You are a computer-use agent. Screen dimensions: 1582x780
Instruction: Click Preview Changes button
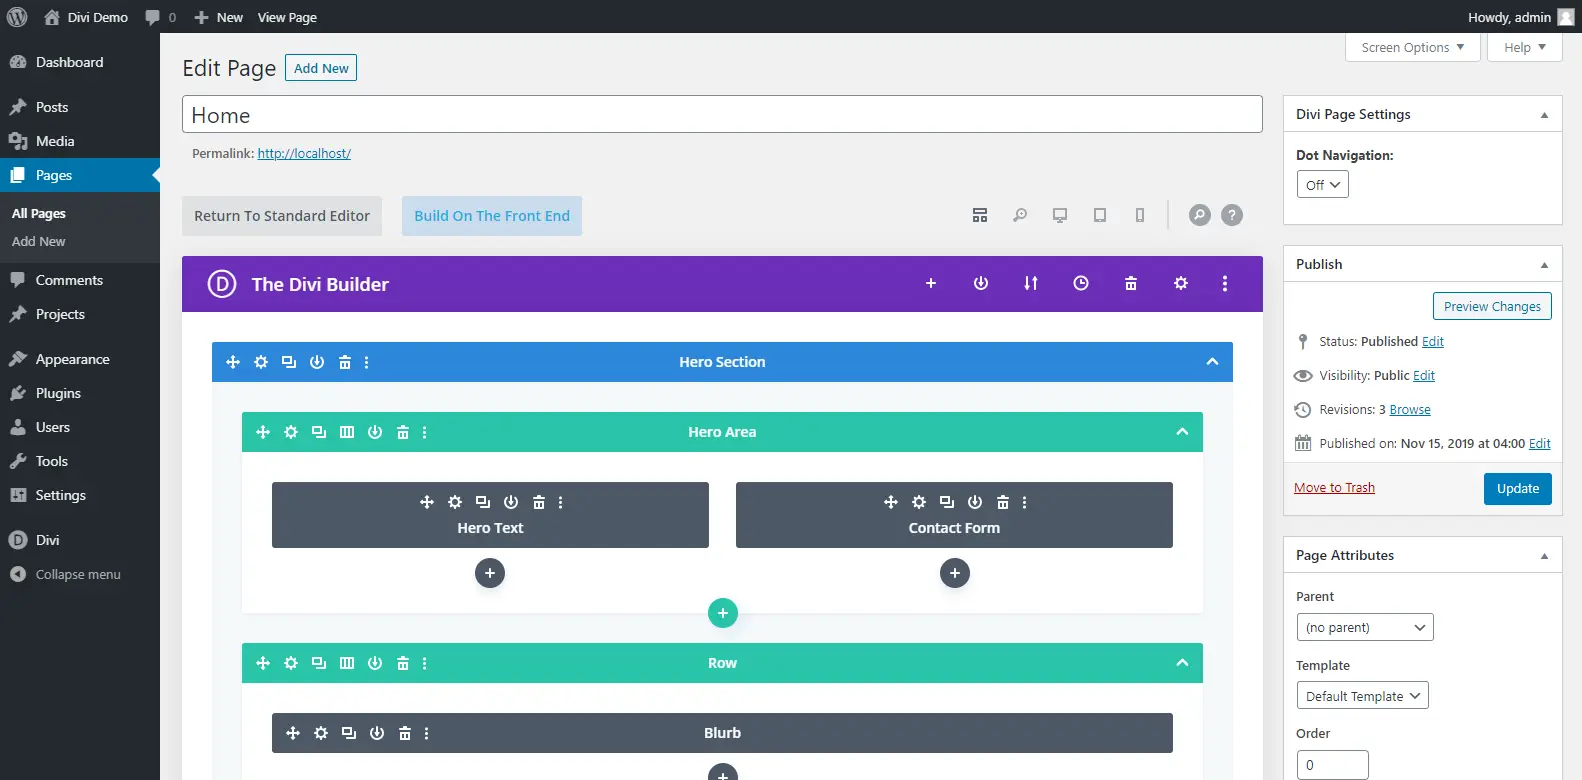point(1492,306)
